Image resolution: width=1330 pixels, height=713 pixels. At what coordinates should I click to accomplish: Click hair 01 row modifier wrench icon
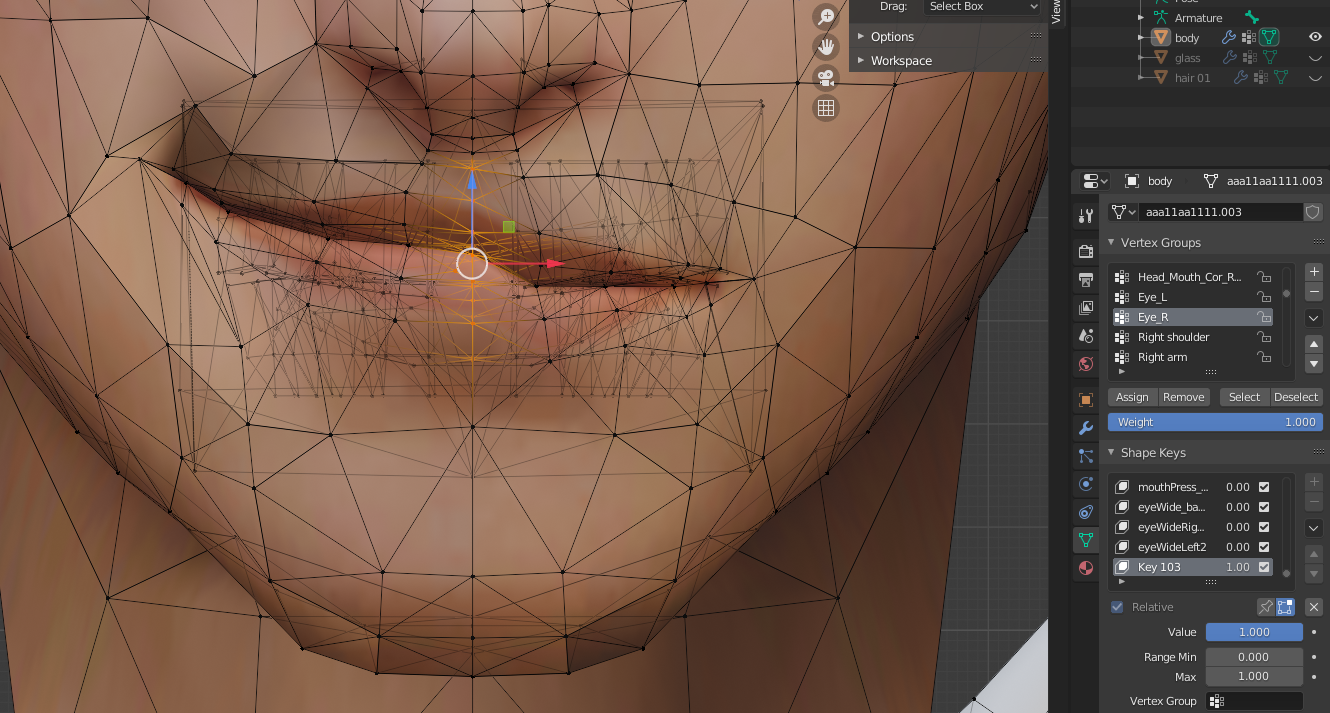(x=1241, y=77)
